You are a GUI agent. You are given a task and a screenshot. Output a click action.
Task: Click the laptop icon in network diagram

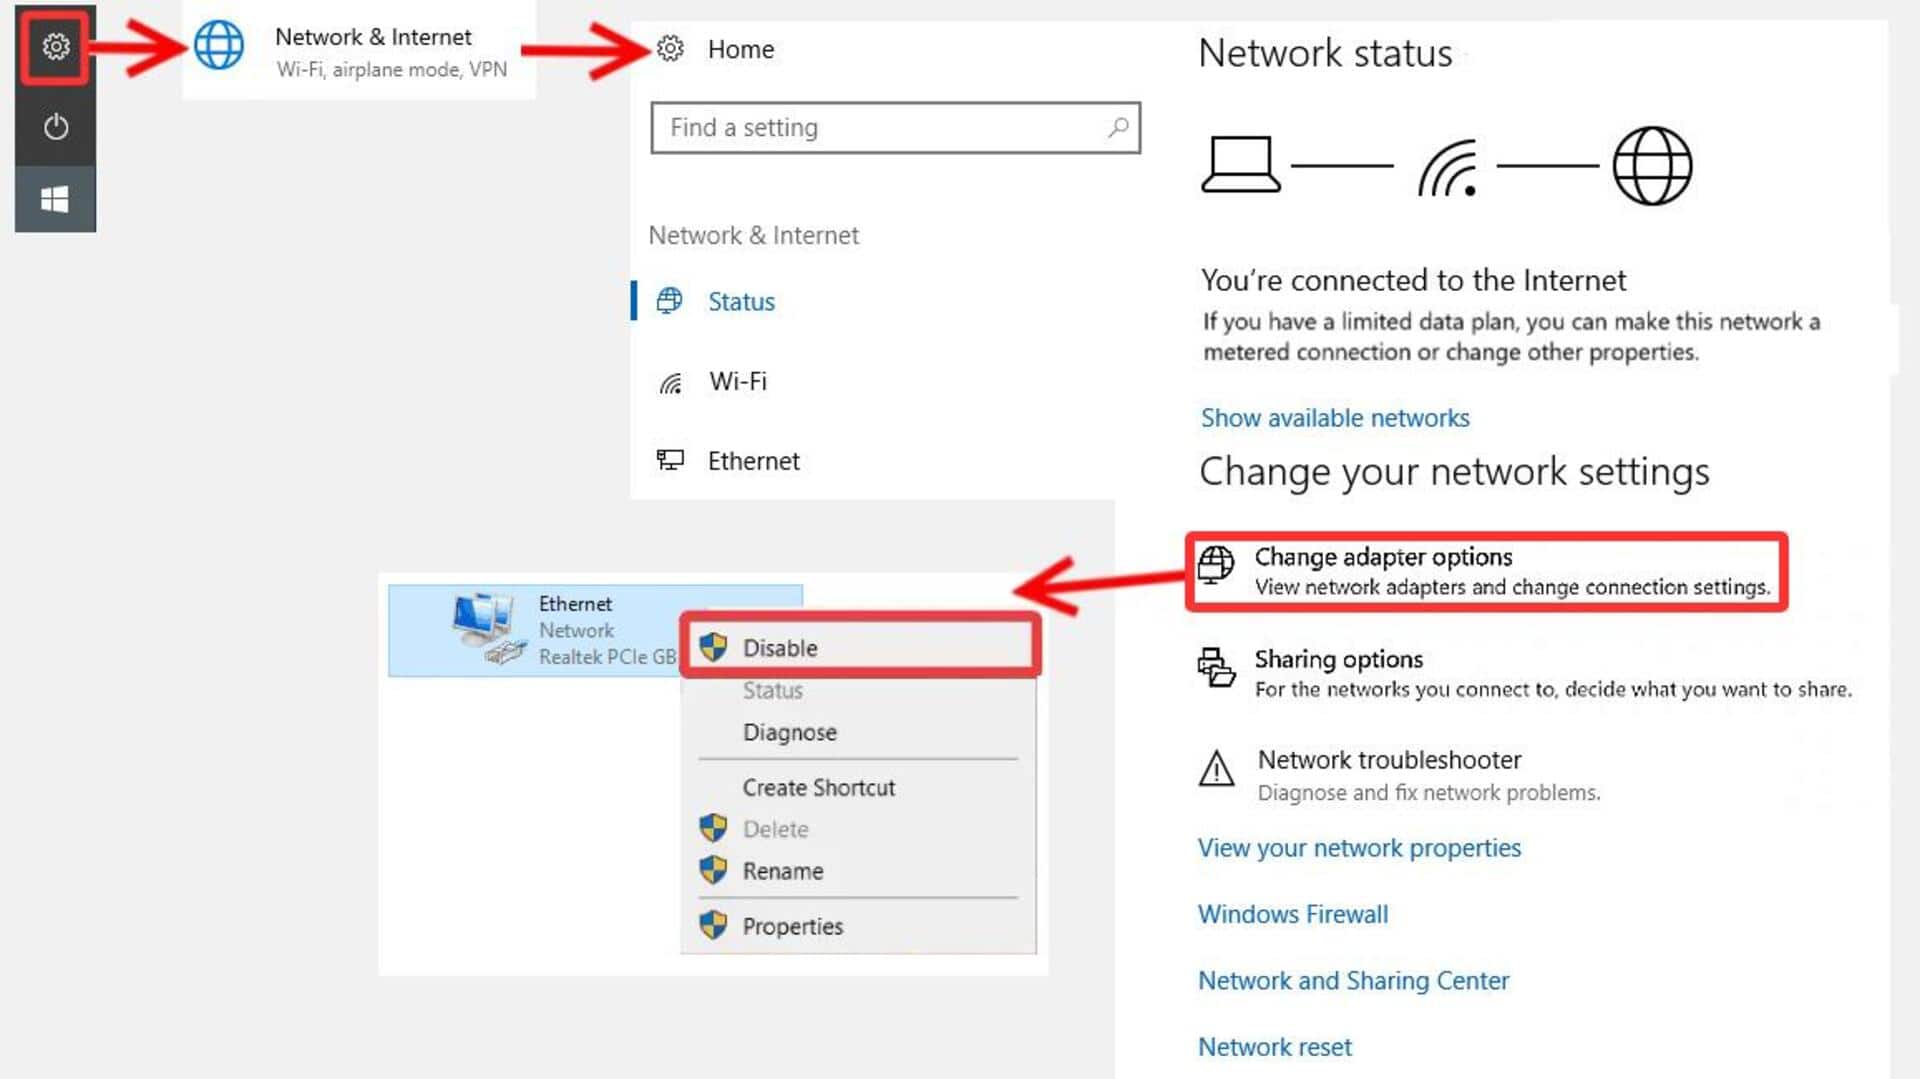(x=1240, y=165)
